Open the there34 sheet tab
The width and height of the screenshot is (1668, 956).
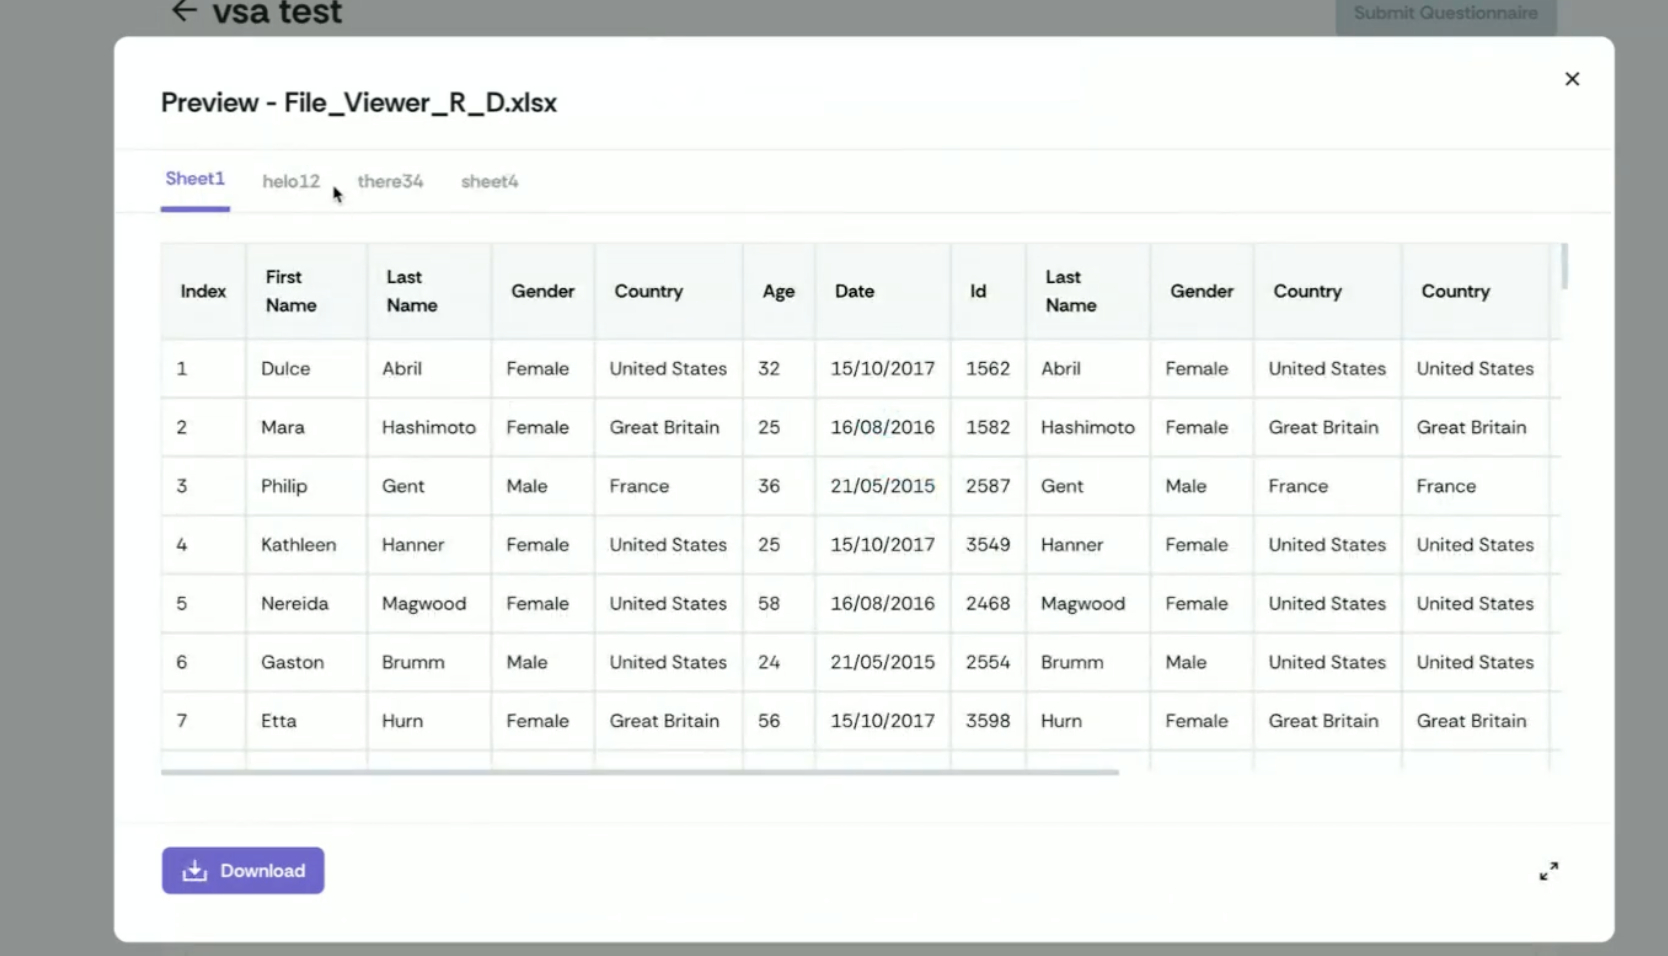[x=390, y=181]
